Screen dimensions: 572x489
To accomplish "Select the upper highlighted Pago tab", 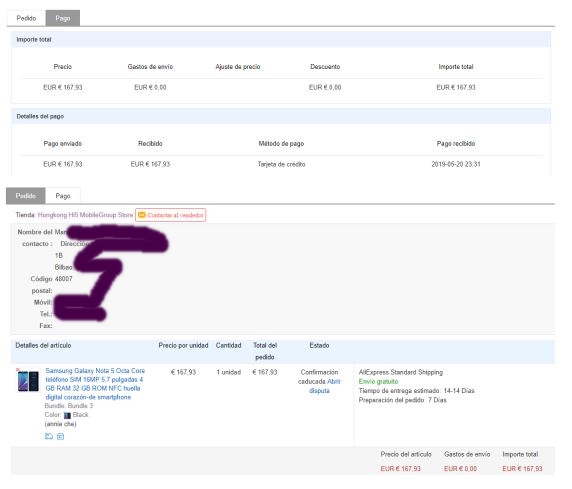I will 63,18.
